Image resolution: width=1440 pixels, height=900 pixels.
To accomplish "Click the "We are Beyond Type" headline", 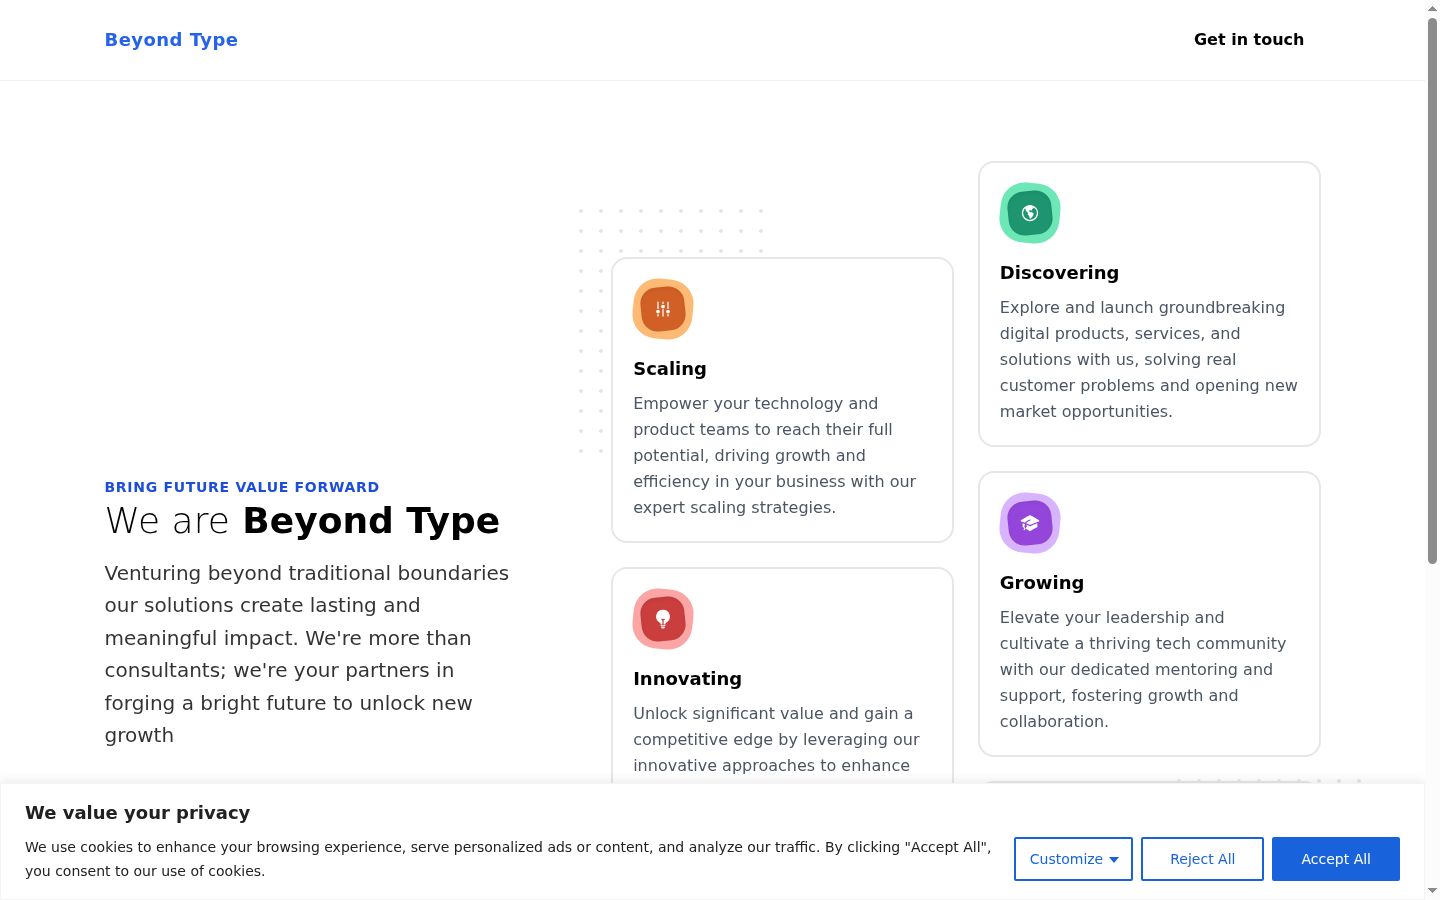I will coord(302,521).
